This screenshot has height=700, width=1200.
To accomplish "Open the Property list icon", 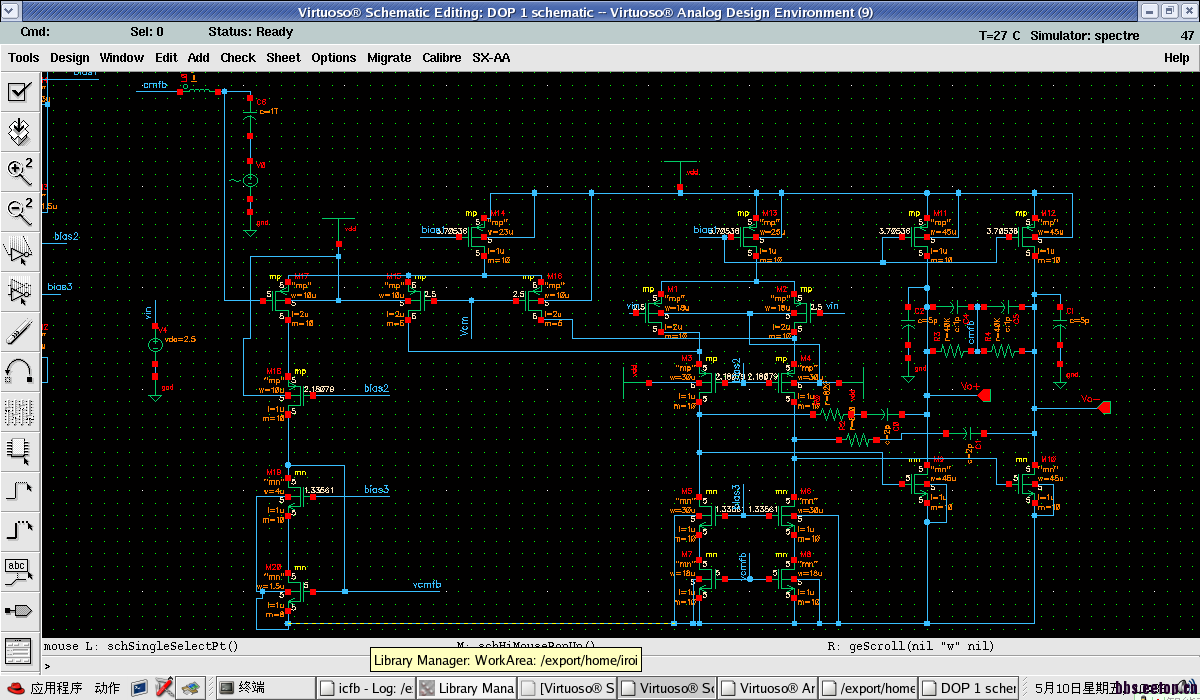I will pos(20,410).
